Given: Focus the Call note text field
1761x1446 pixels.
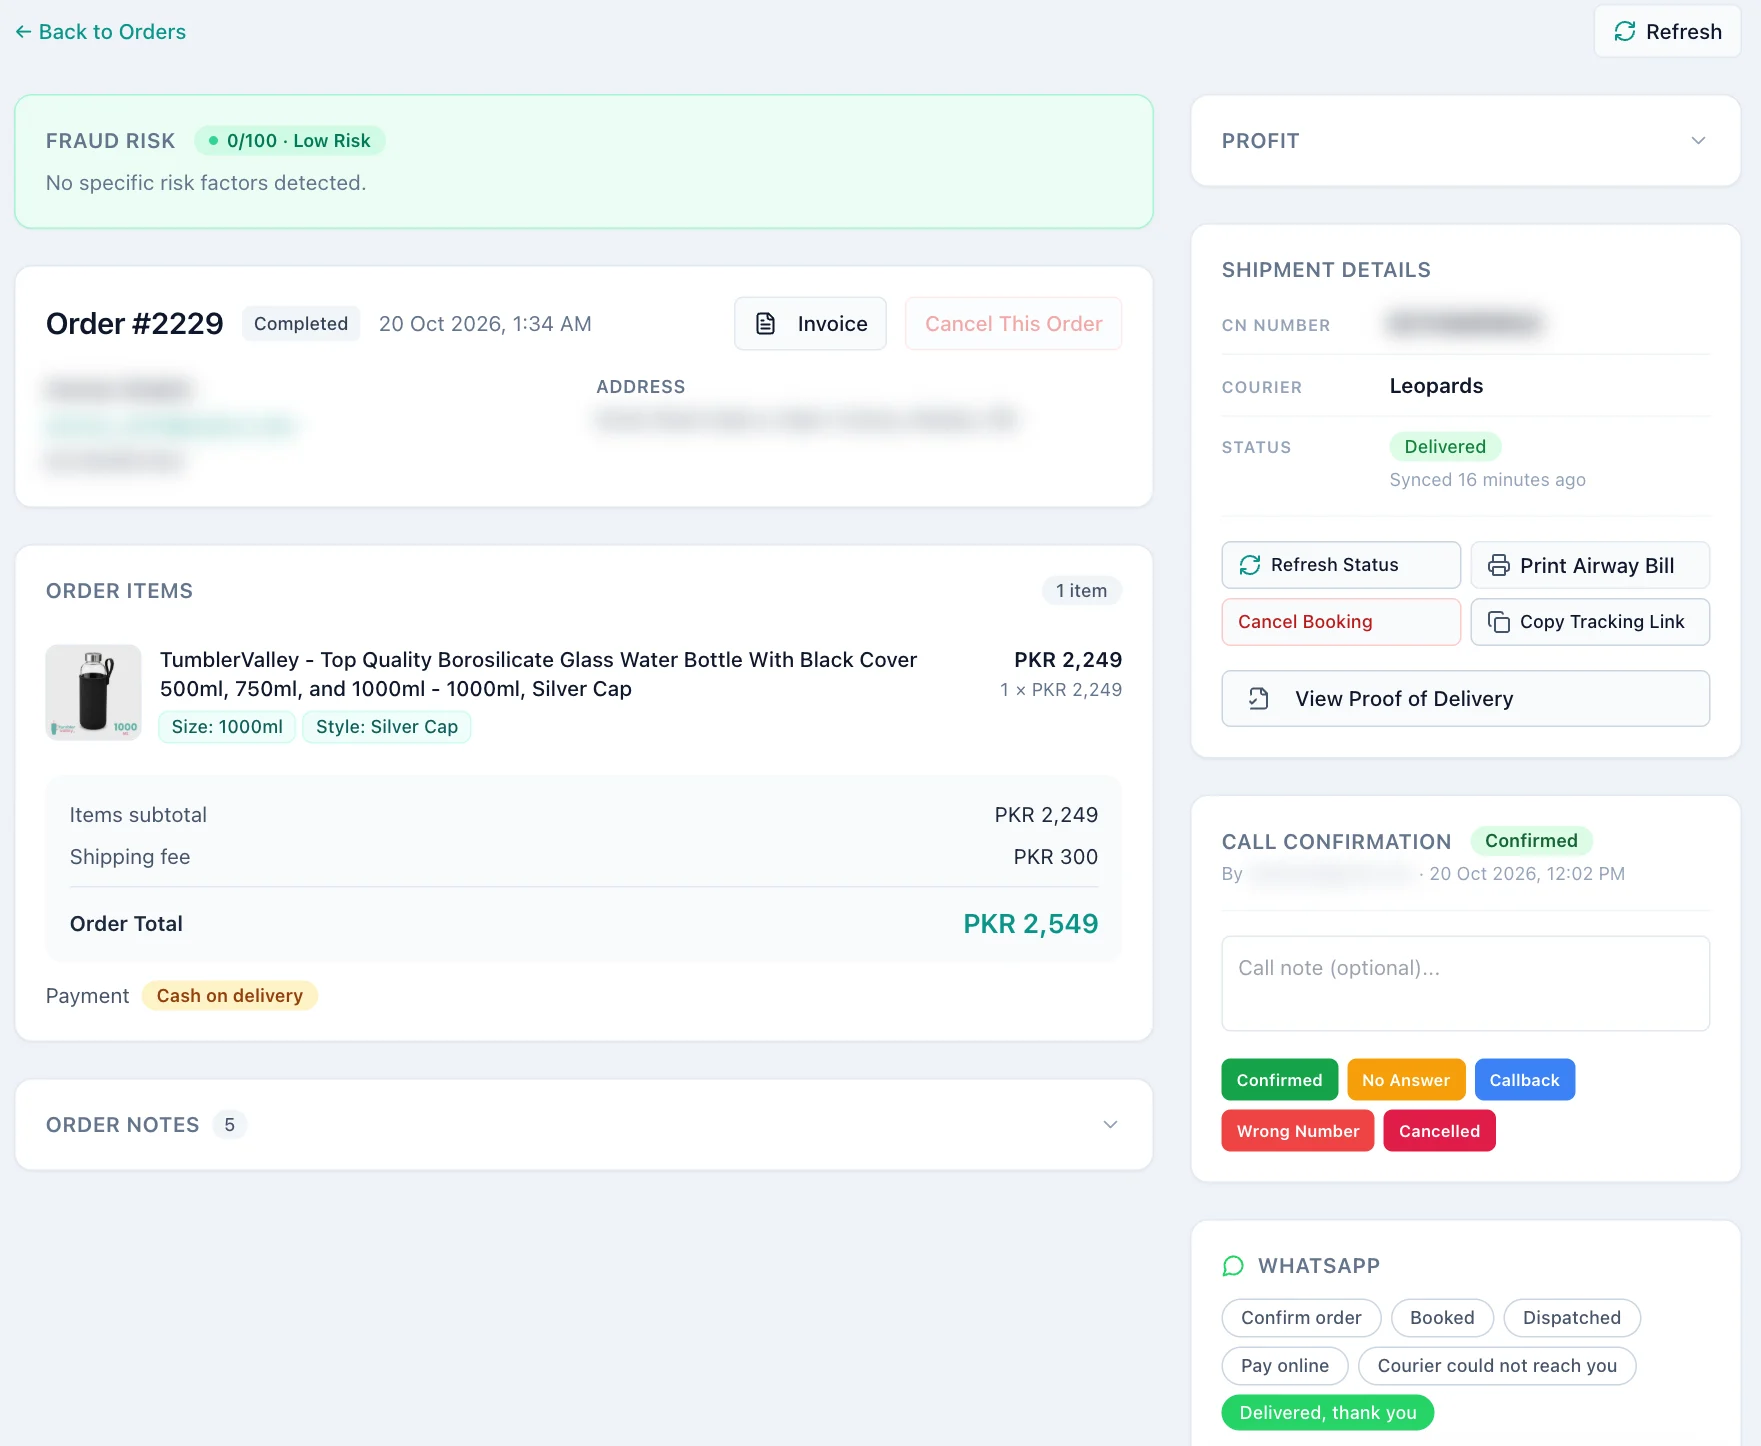Looking at the screenshot, I should [1465, 984].
